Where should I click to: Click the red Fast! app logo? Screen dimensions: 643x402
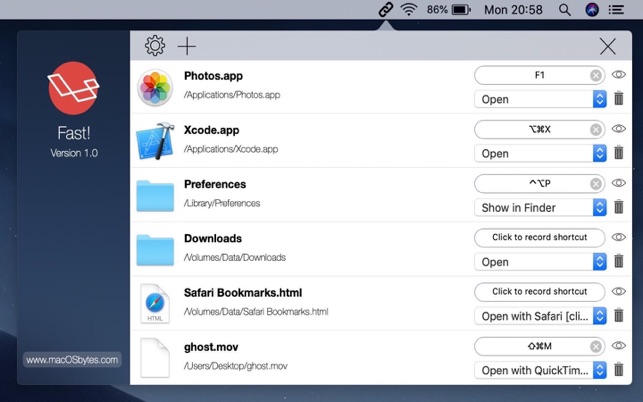click(x=74, y=88)
